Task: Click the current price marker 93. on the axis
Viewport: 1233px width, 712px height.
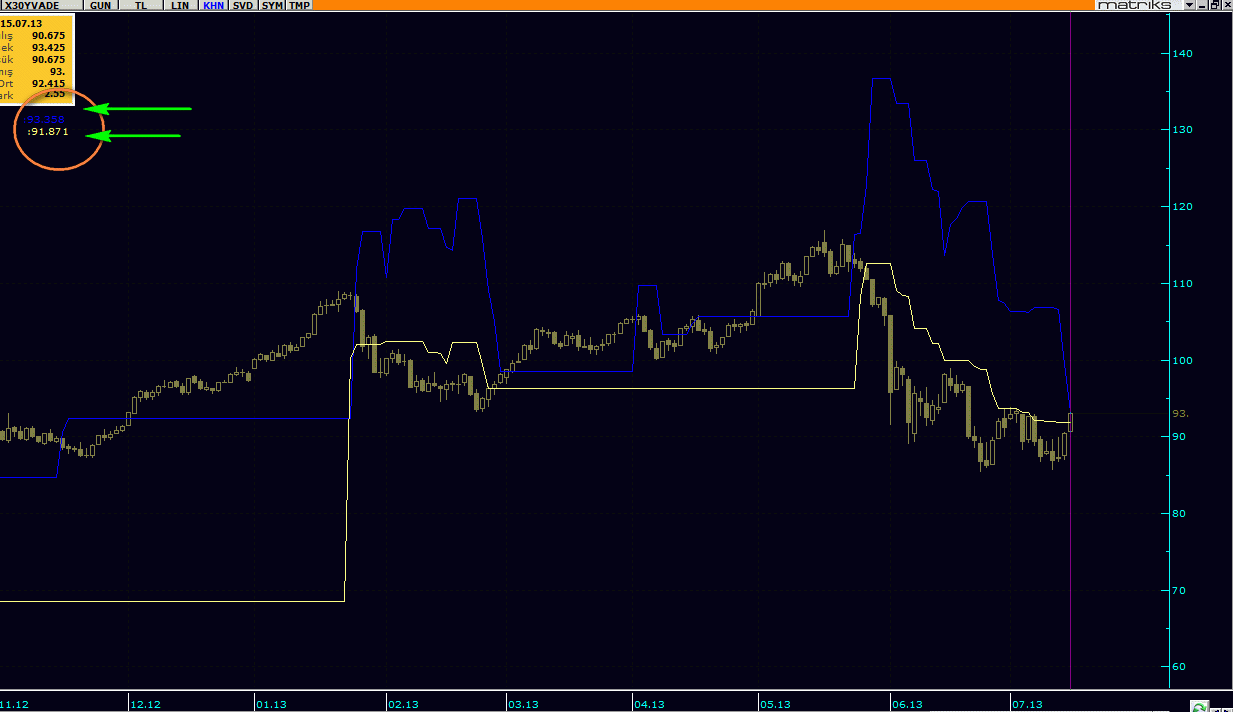Action: tap(1180, 413)
